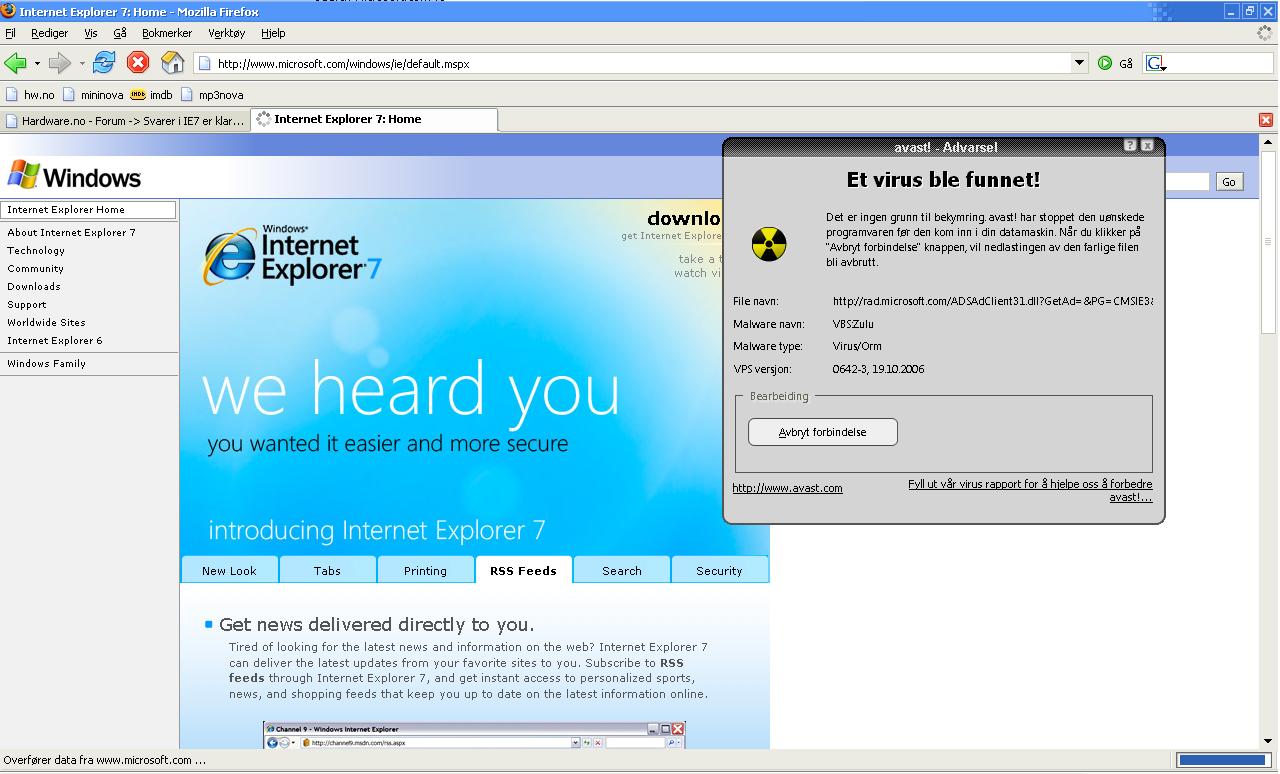The width and height of the screenshot is (1280, 774).
Task: Go back with the green arrow
Action: [15, 63]
